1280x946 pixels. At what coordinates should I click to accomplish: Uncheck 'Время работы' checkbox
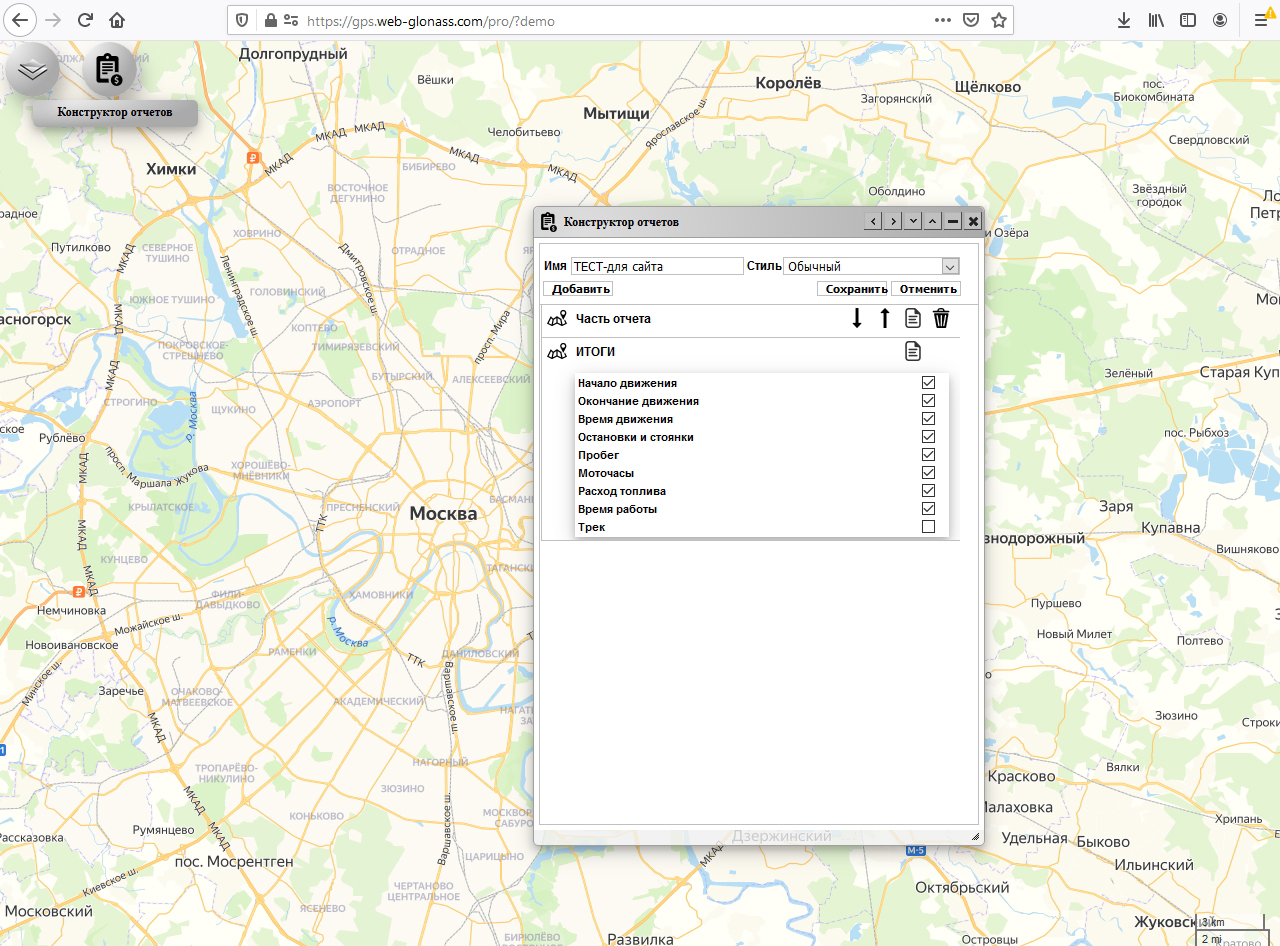(928, 508)
